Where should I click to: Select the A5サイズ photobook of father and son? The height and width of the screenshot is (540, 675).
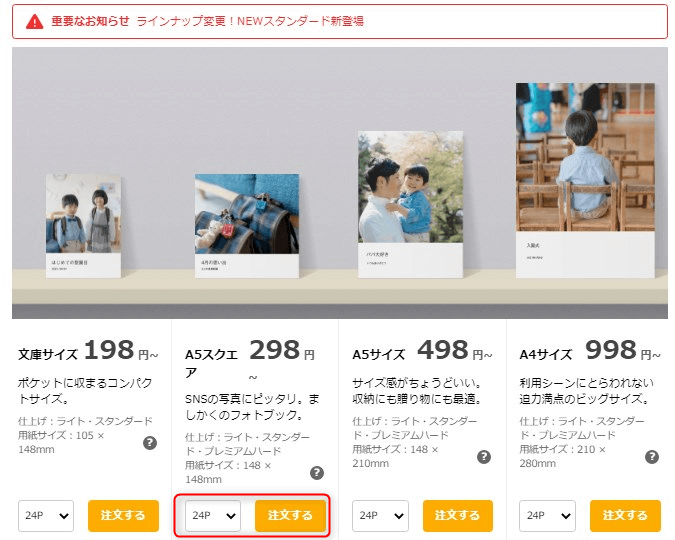[410, 204]
